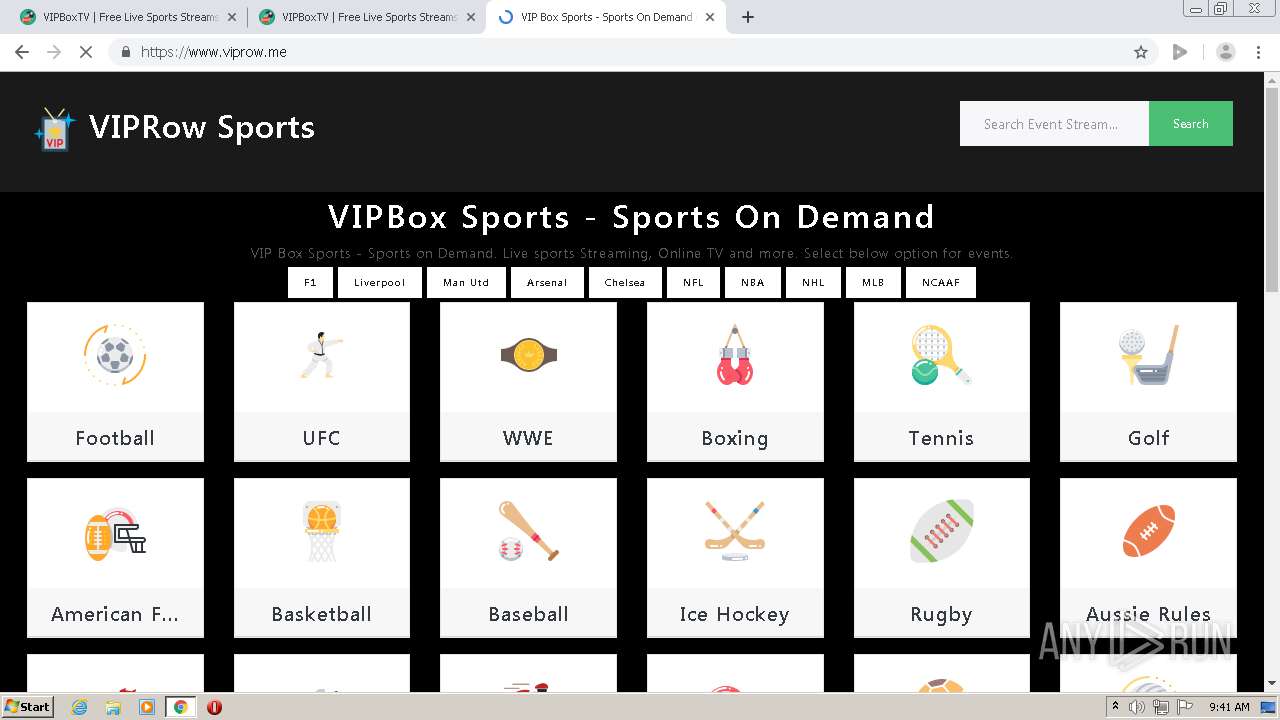Open media player from taskbar
Screen dimensions: 1280x720
[x=147, y=707]
